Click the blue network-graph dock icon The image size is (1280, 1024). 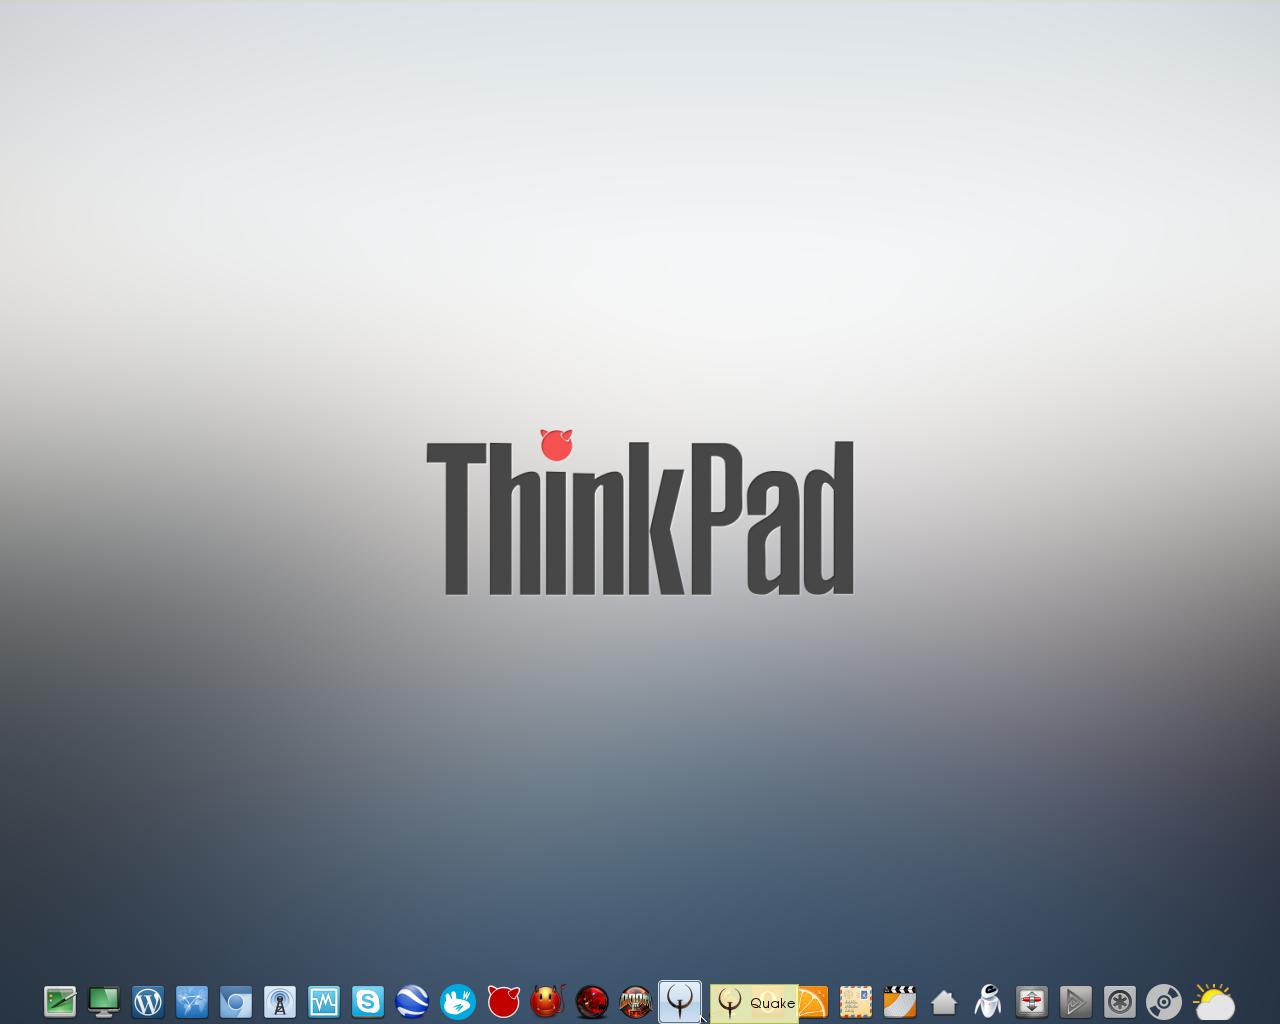pyautogui.click(x=192, y=1001)
